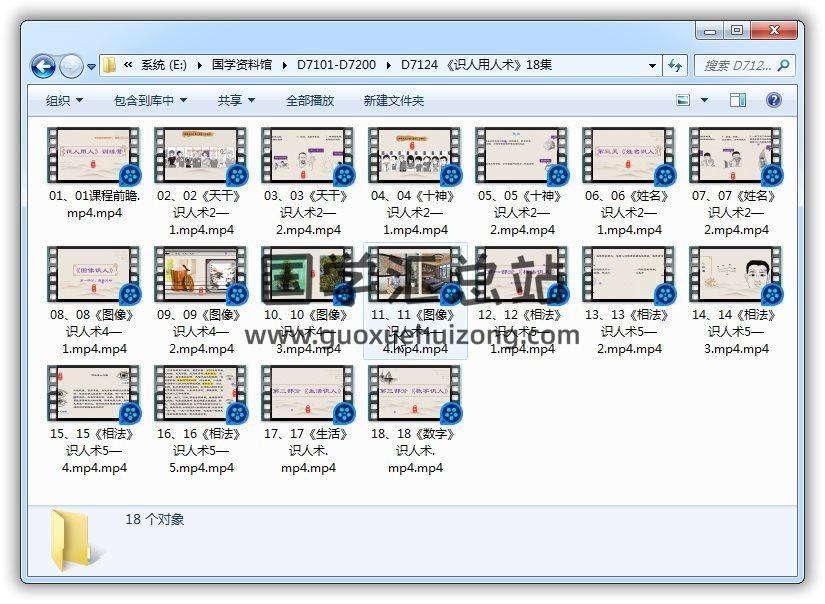
Task: Select video 17《生活》识人术.mp4
Action: (308, 420)
